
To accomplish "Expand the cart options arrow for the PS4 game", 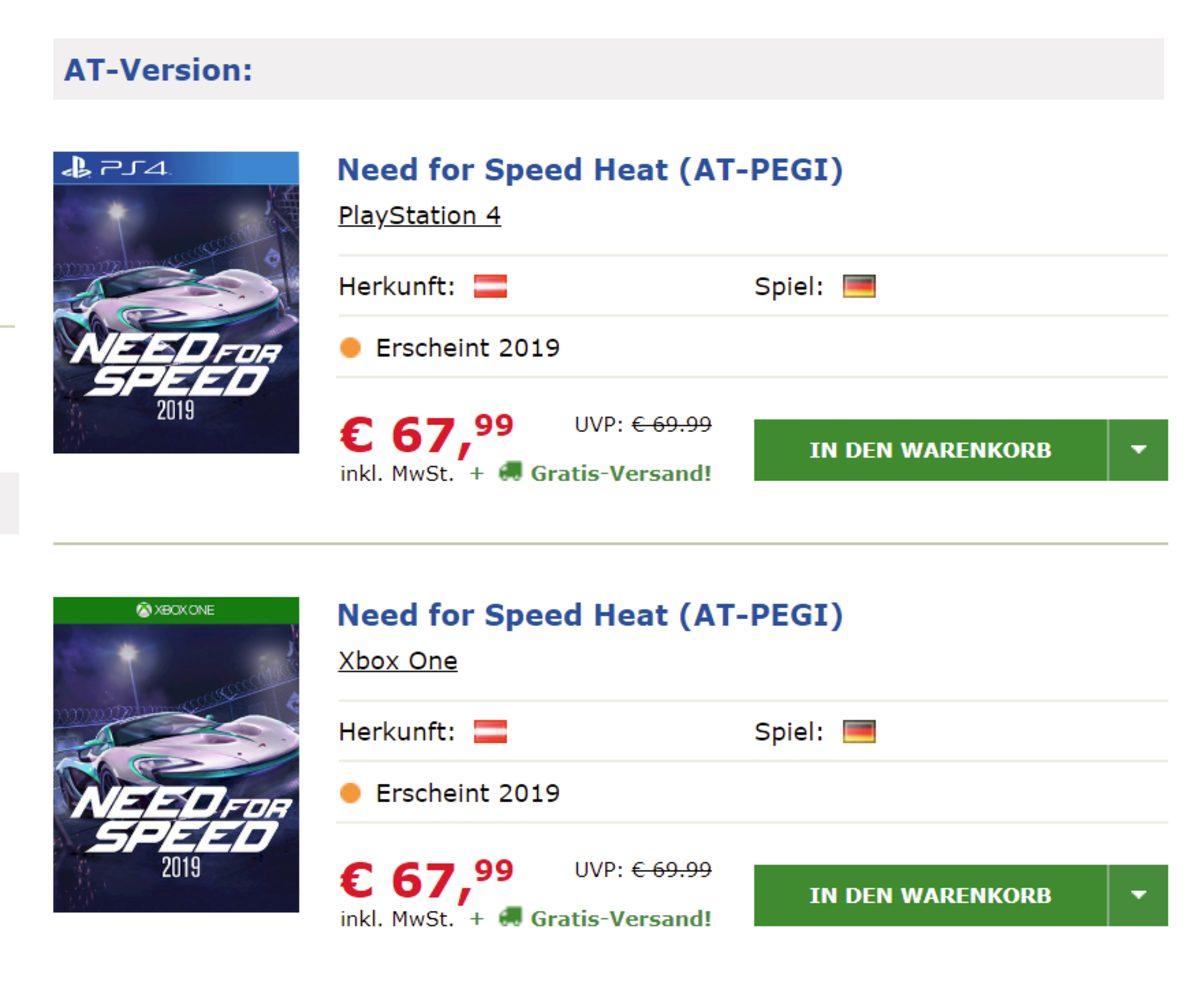I will click(1139, 449).
